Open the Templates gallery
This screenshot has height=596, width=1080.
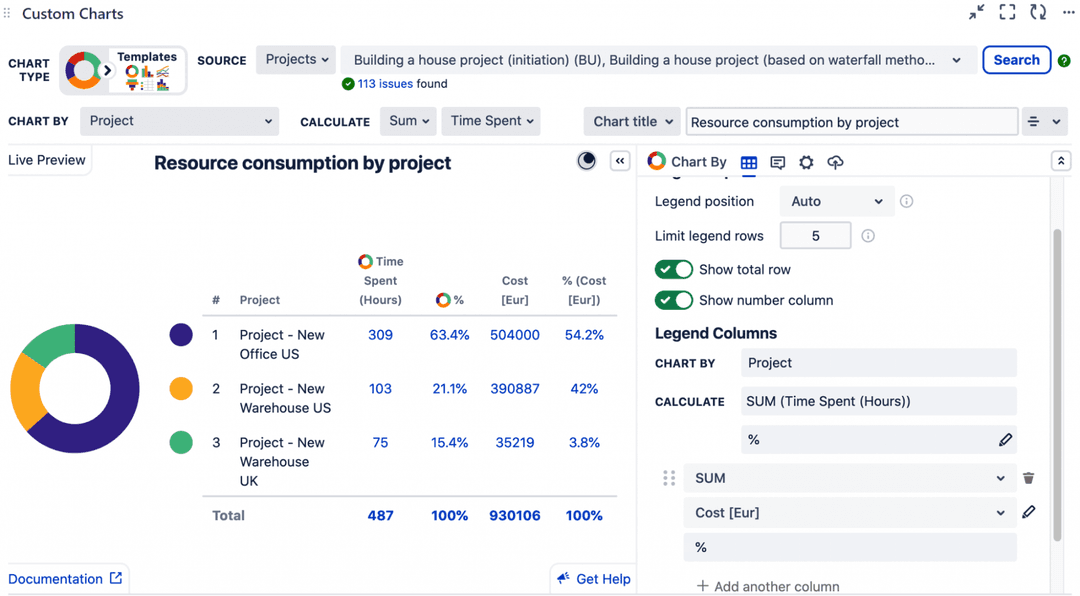point(146,70)
